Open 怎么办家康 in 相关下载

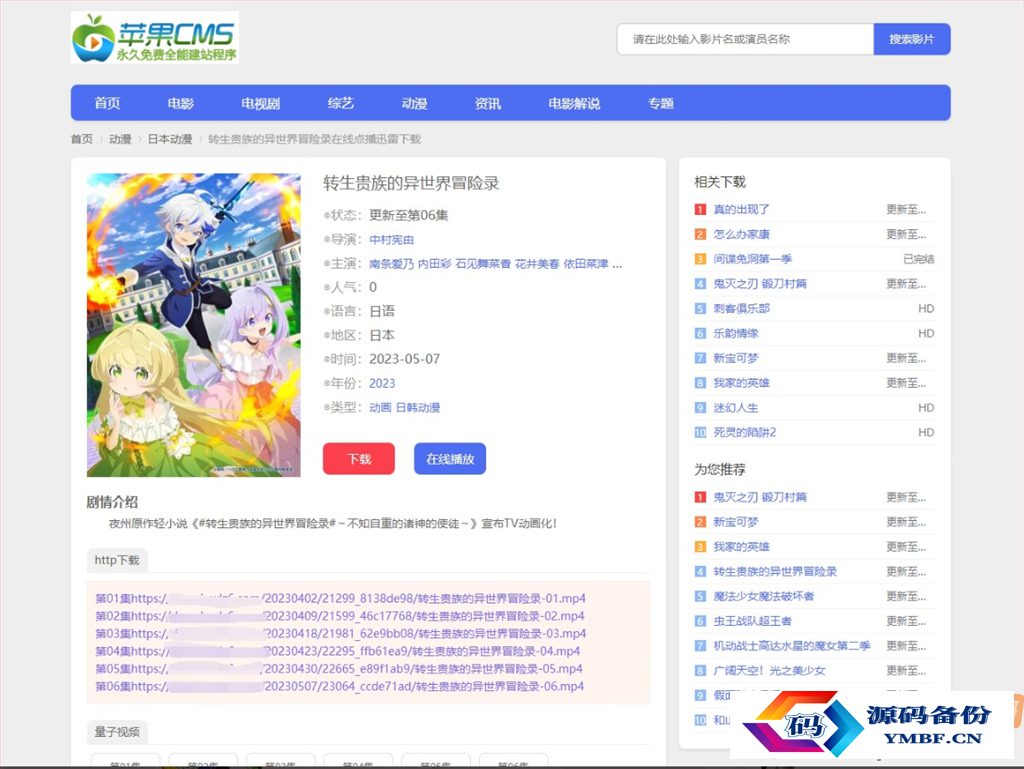click(x=741, y=234)
